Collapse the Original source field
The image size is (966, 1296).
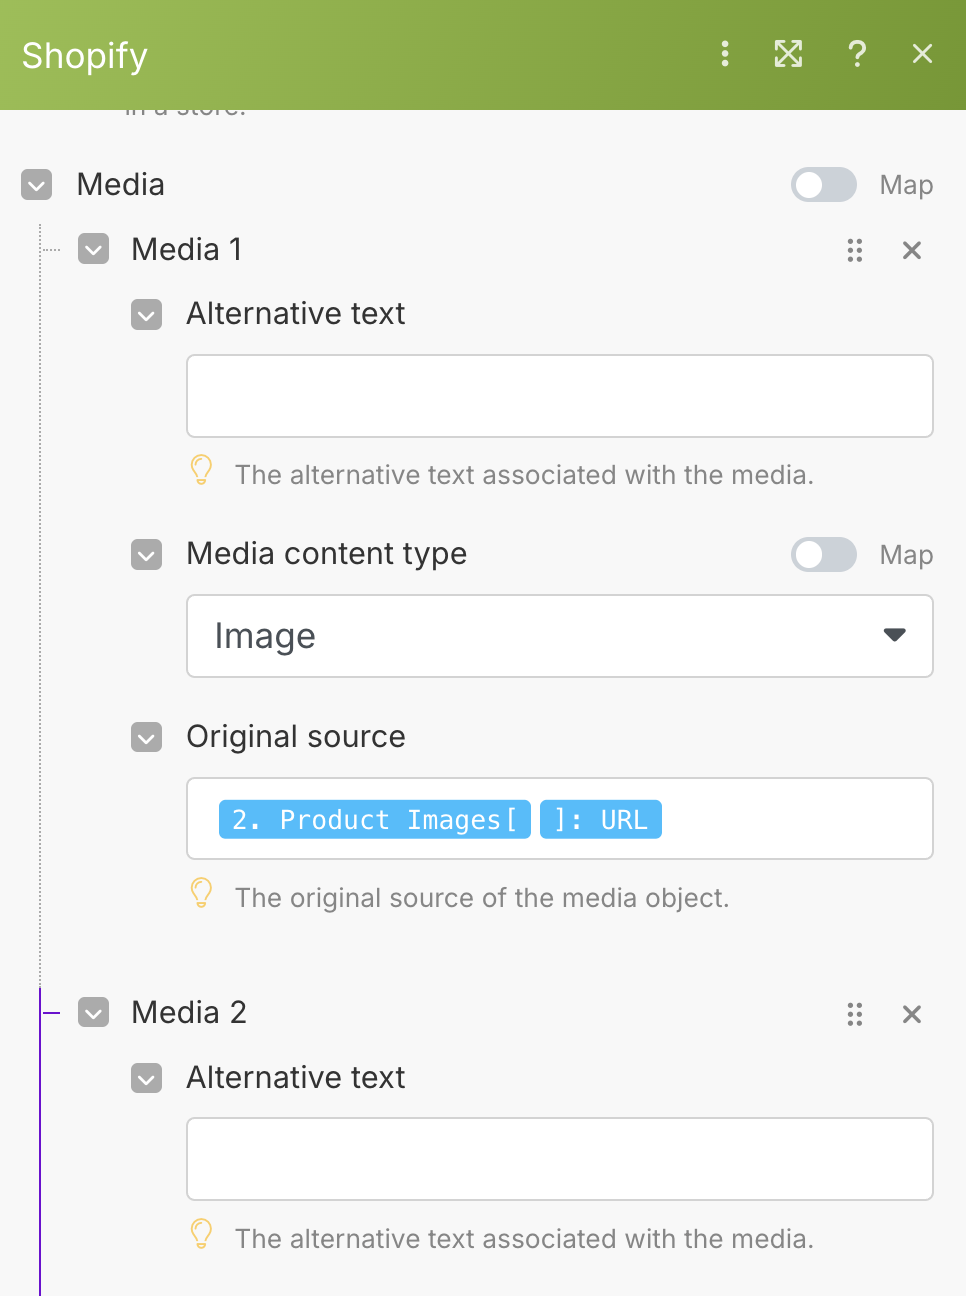point(147,737)
